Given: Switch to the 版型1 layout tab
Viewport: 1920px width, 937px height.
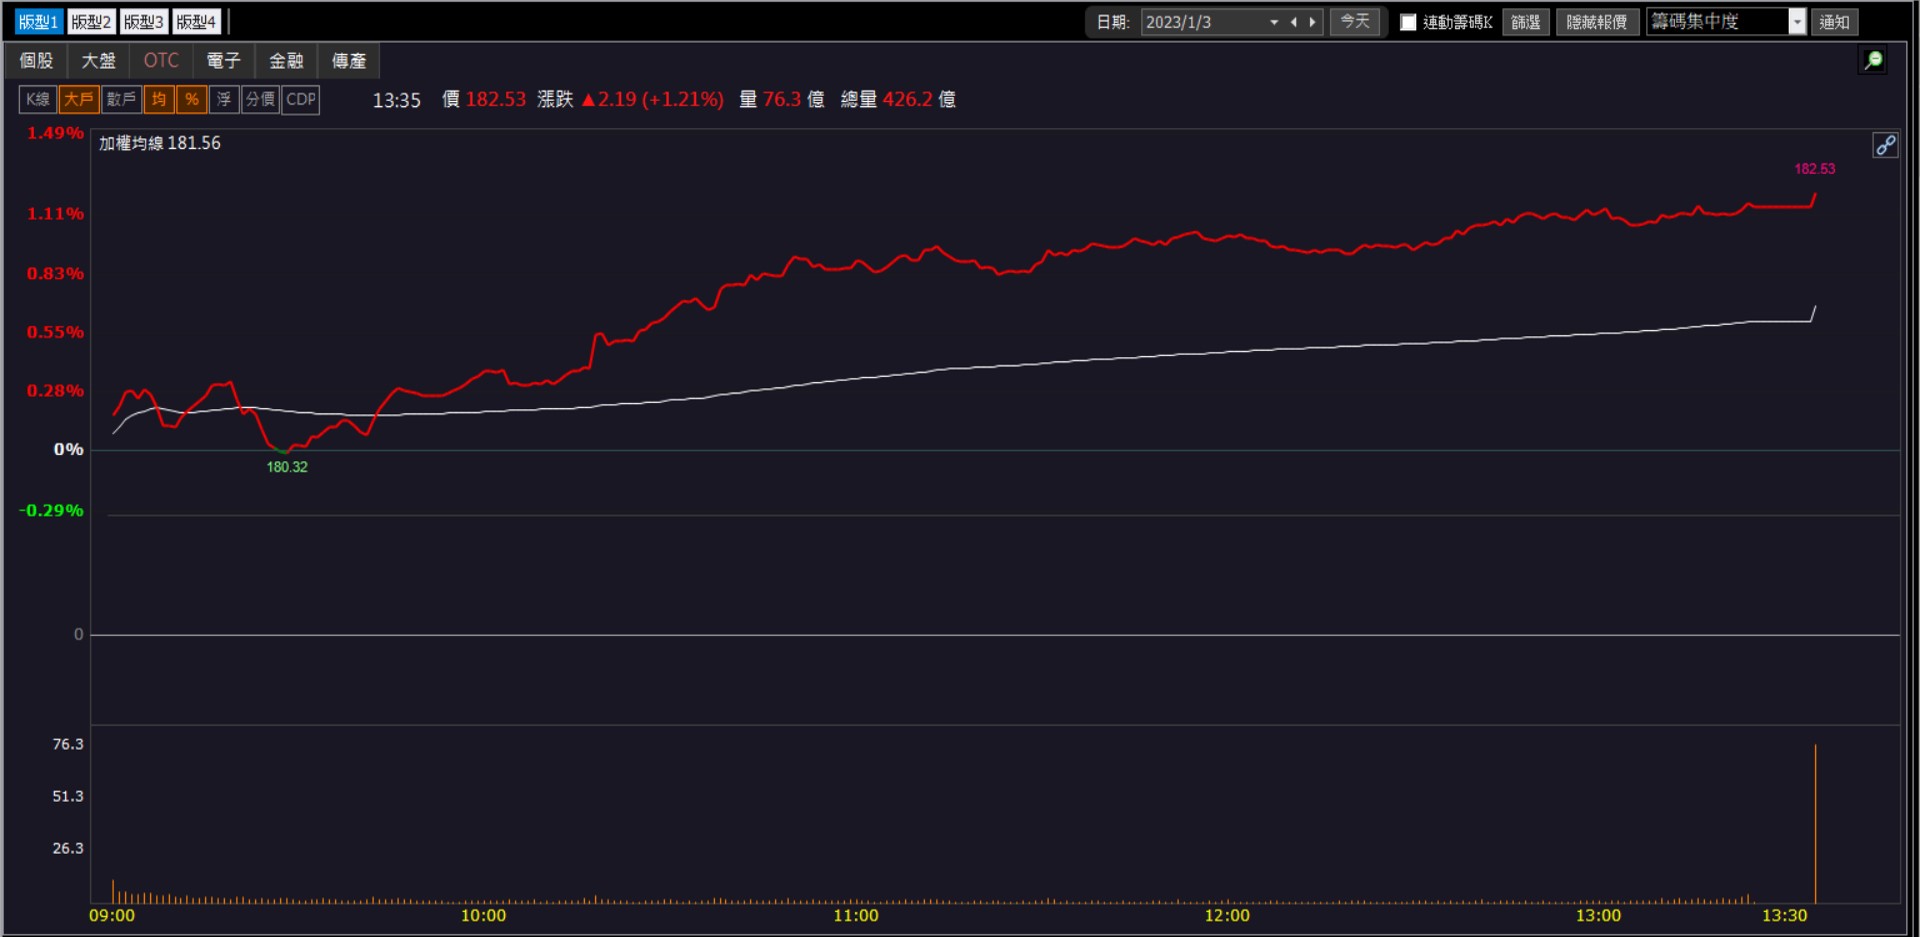Looking at the screenshot, I should click(39, 22).
